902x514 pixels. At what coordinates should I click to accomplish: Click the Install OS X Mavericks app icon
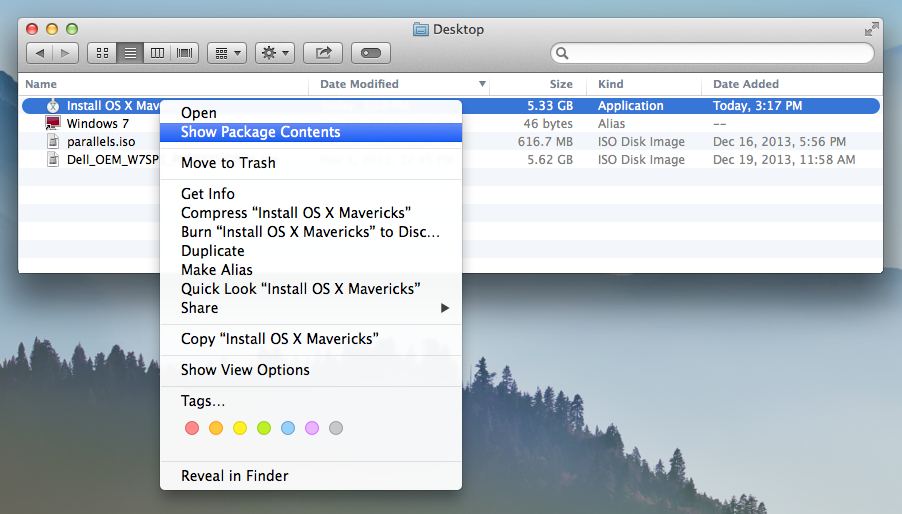(x=53, y=106)
